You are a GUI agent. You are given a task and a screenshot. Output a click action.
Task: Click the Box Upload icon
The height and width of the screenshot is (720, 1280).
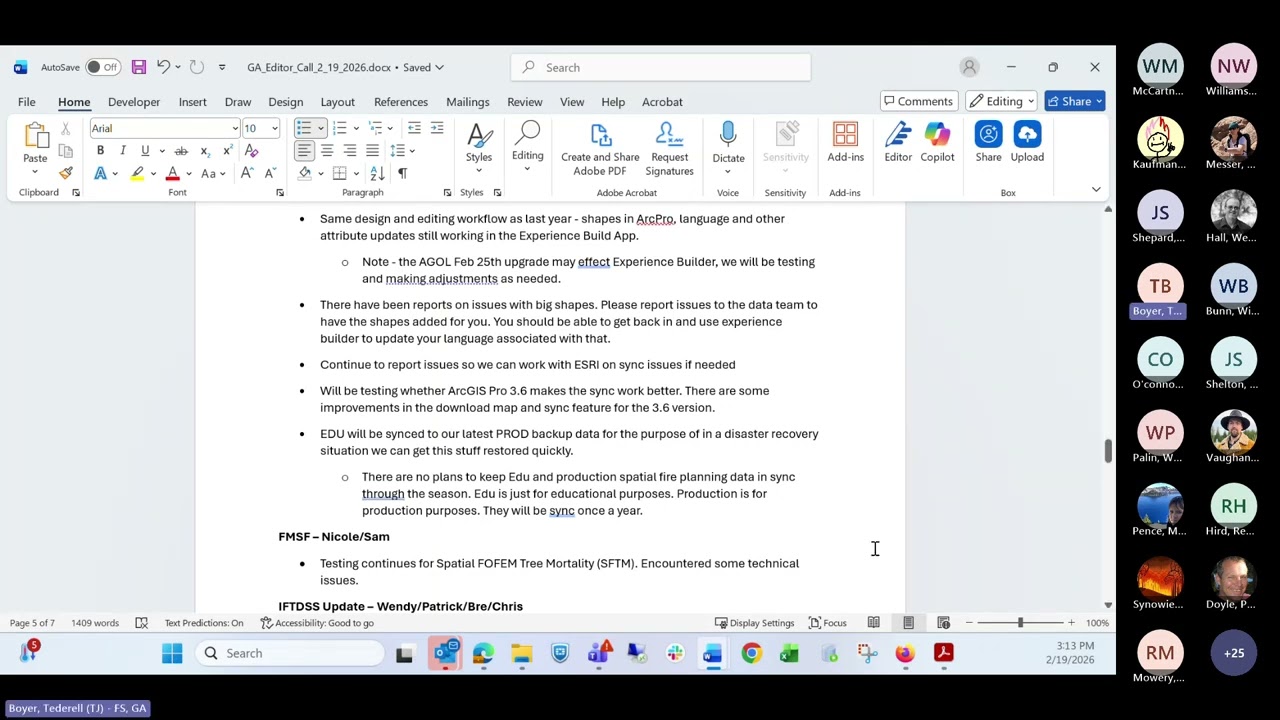1027,143
